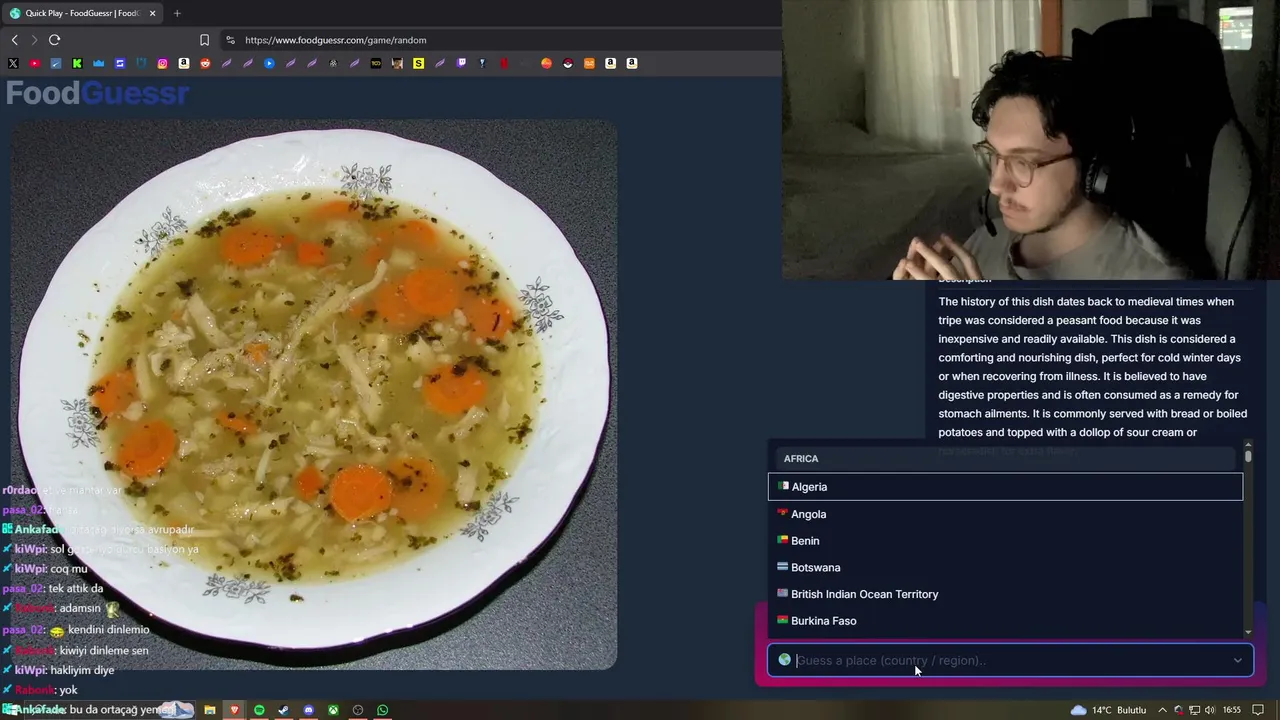The width and height of the screenshot is (1280, 720).
Task: Click the 16:55 taskbar clock
Action: (1232, 710)
